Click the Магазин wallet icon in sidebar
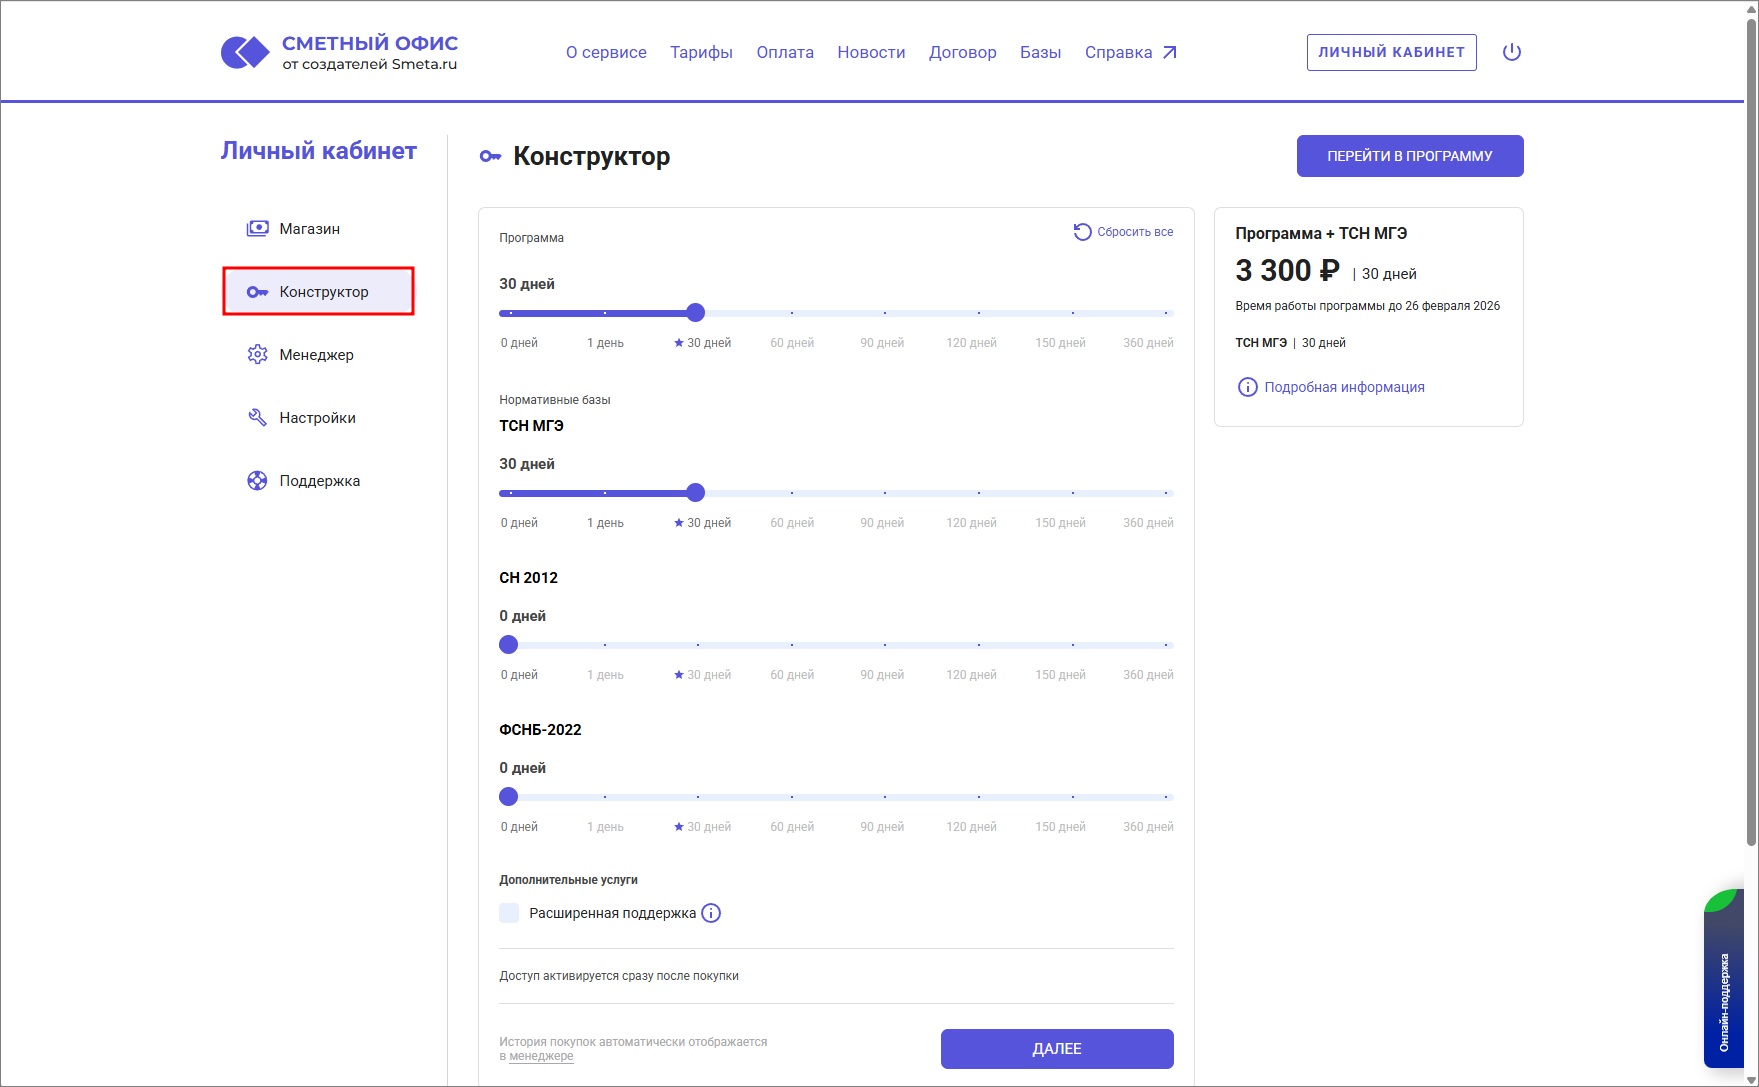The height and width of the screenshot is (1087, 1759). 257,228
